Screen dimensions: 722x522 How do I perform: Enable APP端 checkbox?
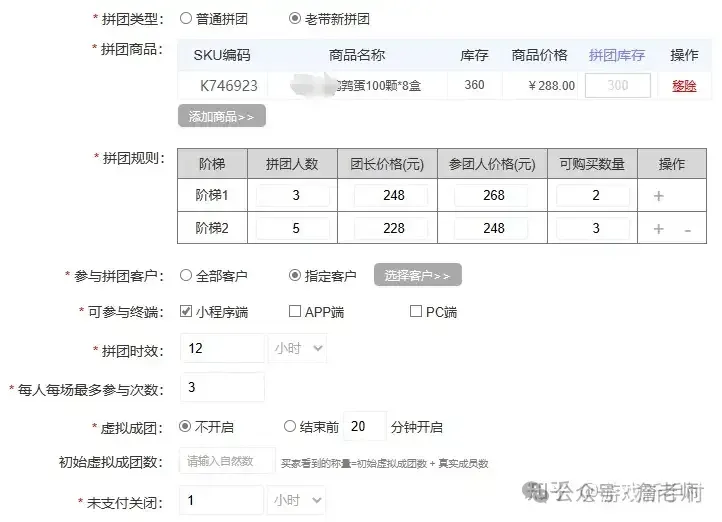[x=295, y=312]
